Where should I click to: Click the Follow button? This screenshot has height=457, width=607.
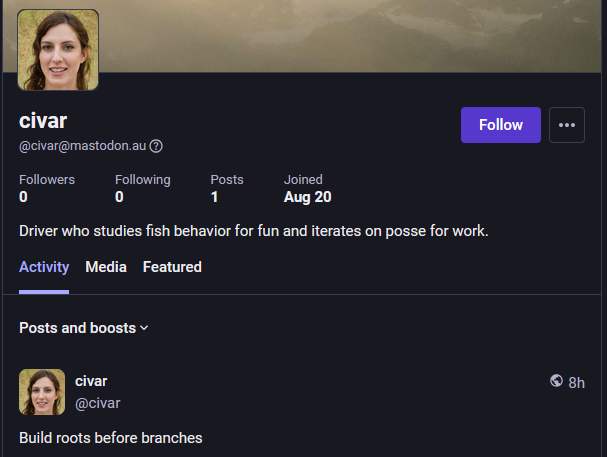click(x=501, y=125)
